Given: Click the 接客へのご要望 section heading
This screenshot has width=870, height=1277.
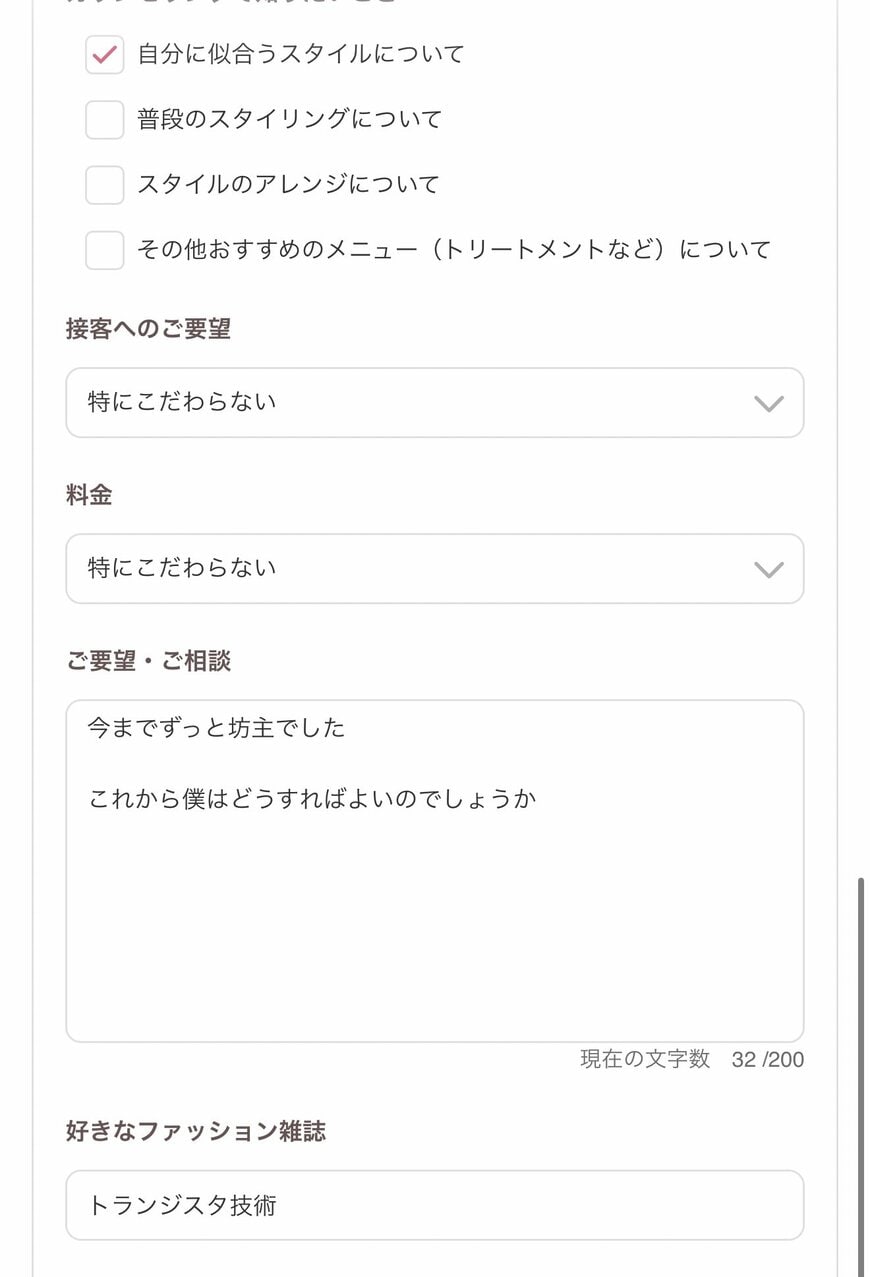Looking at the screenshot, I should click(148, 329).
